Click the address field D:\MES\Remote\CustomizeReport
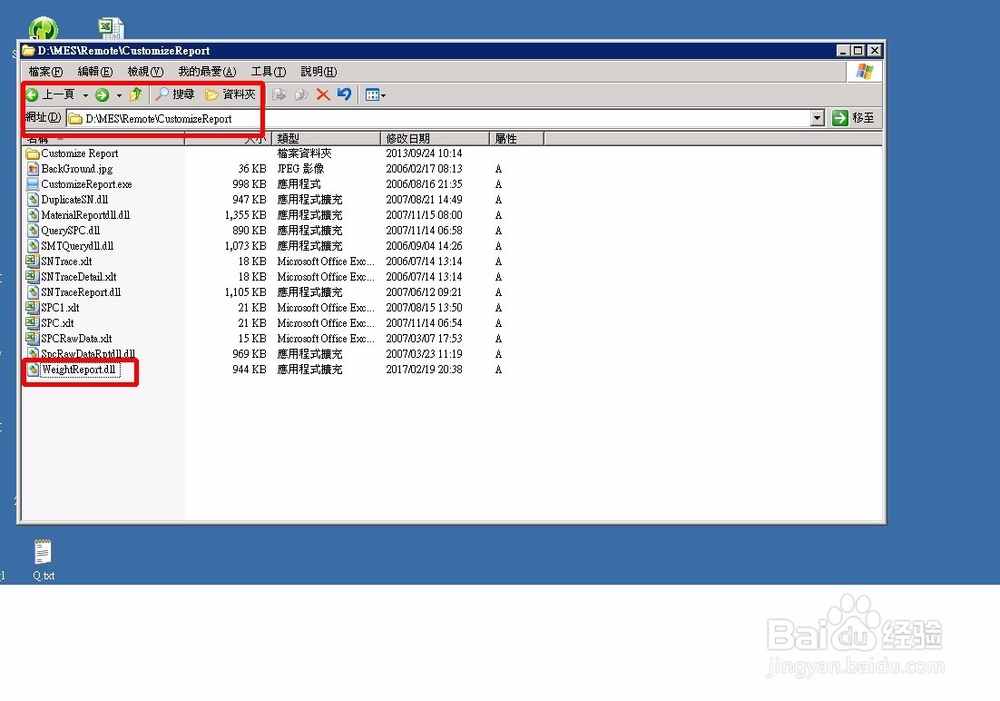 click(x=438, y=119)
